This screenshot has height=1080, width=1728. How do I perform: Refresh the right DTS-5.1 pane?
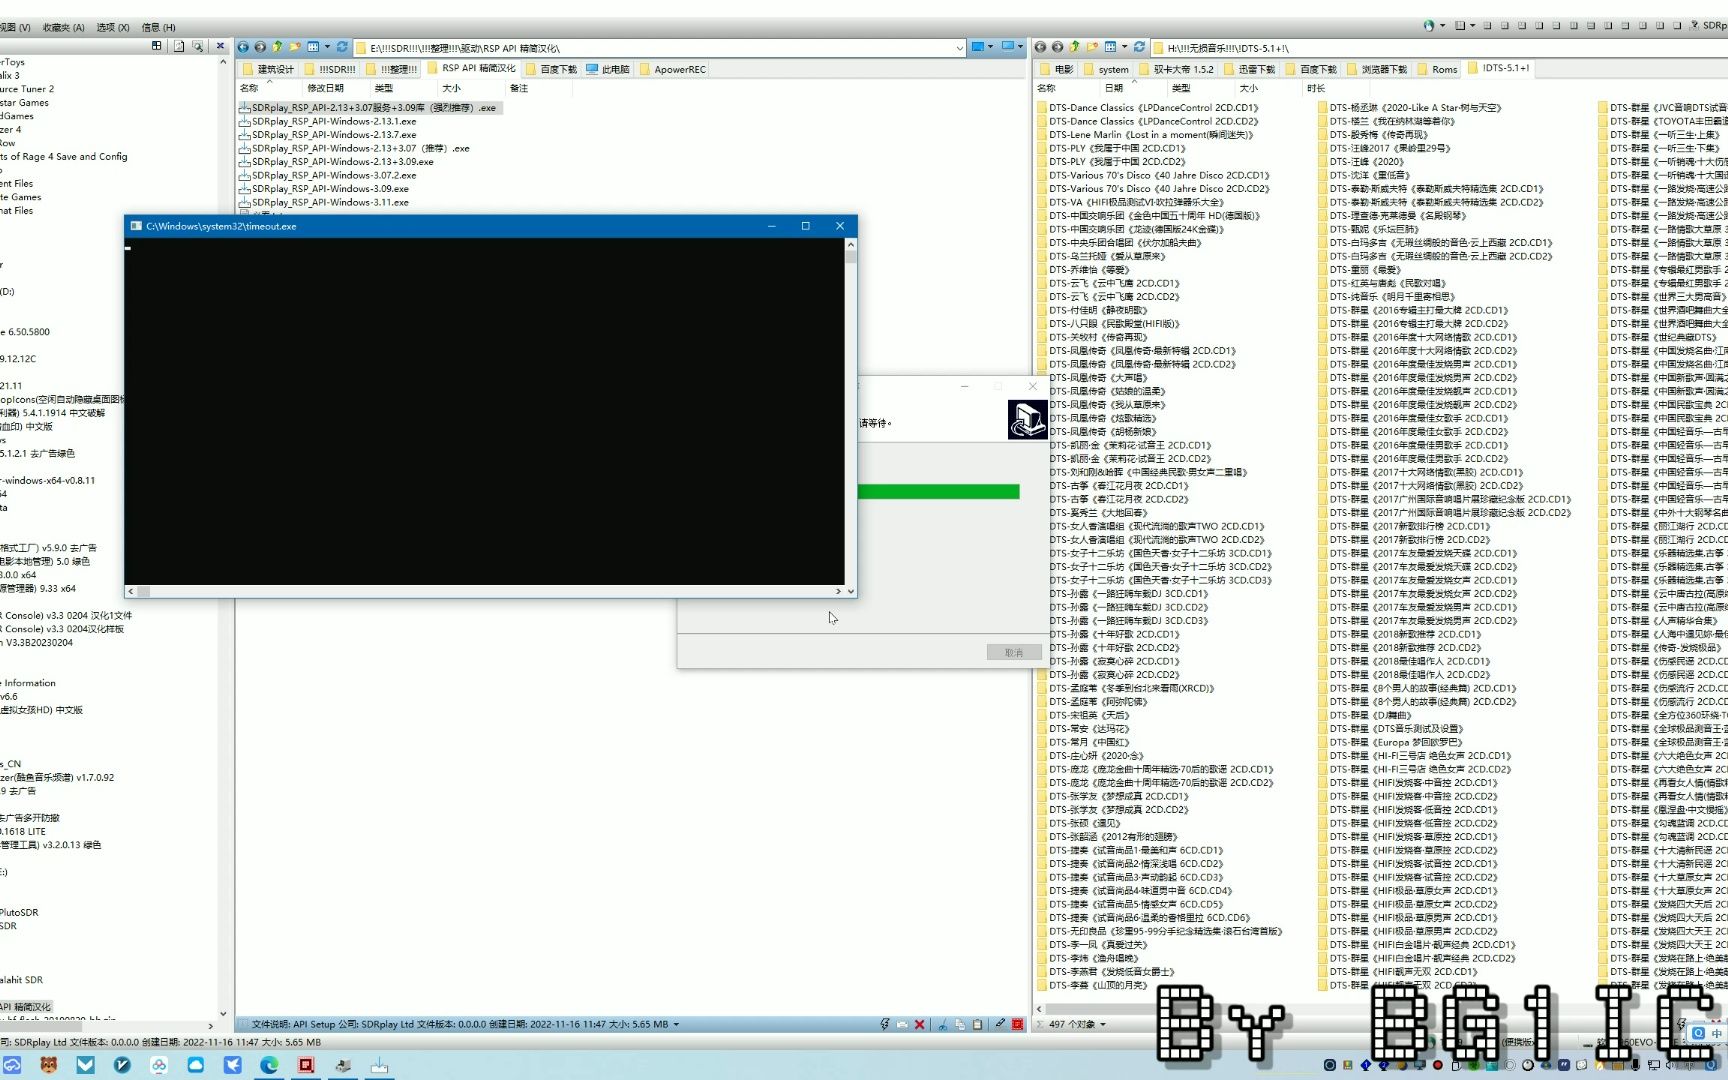(1139, 47)
